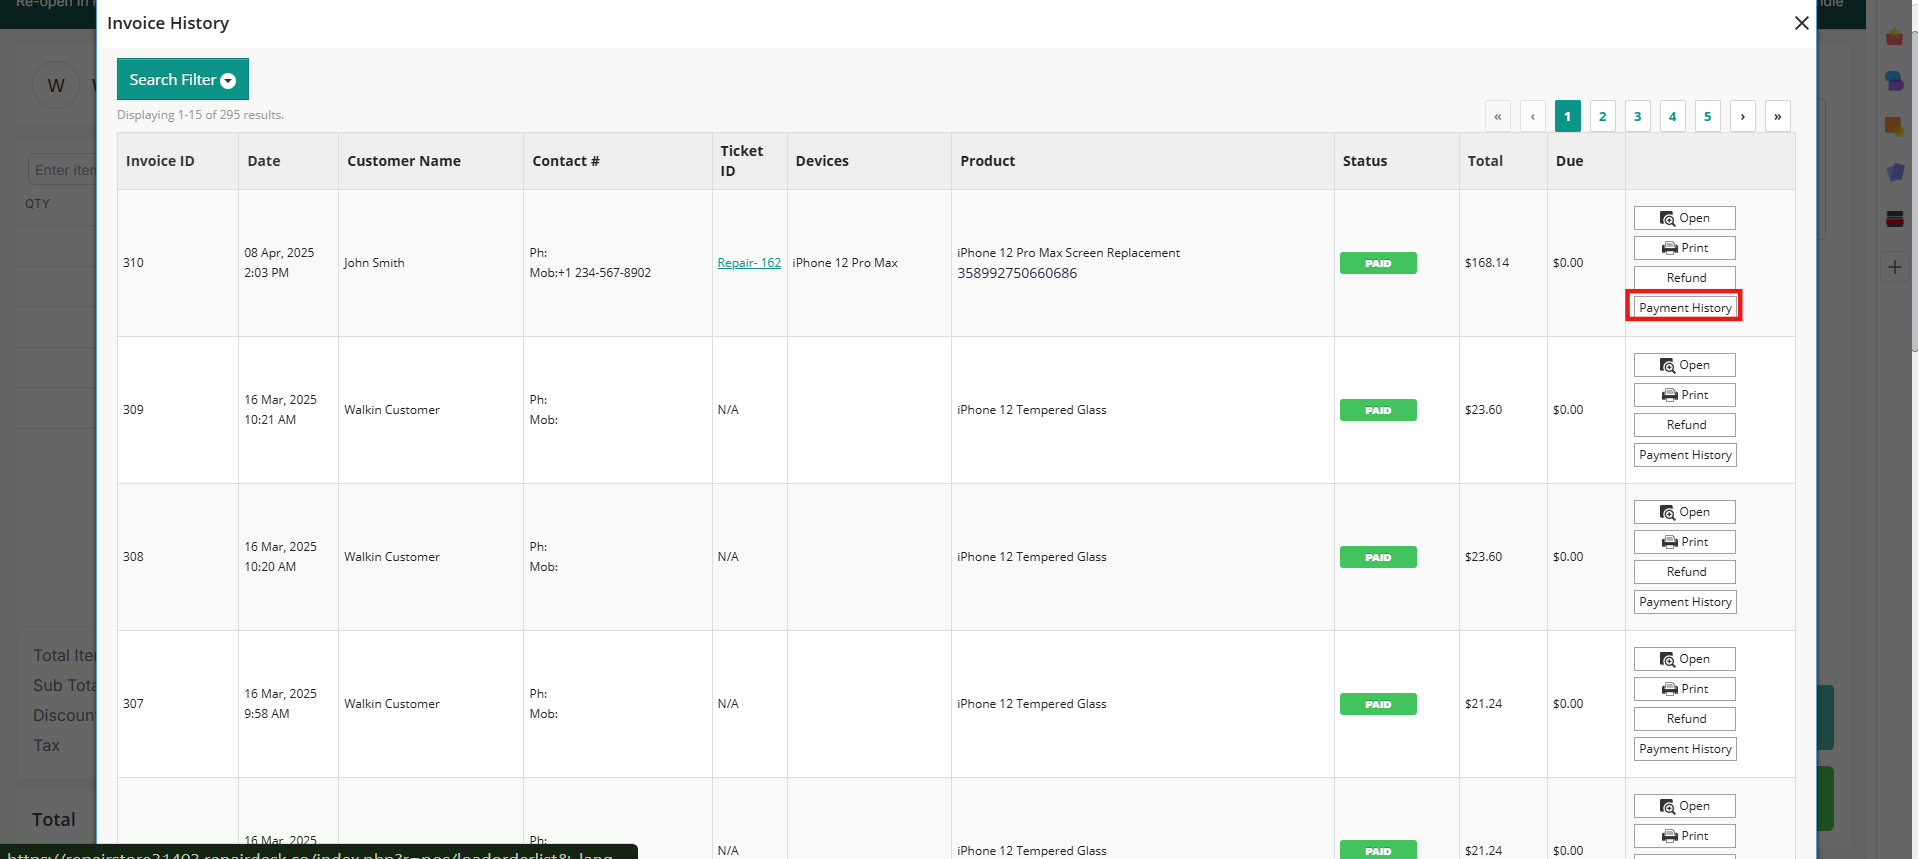Click Refund on invoice 307
The width and height of the screenshot is (1918, 859).
[x=1684, y=719]
